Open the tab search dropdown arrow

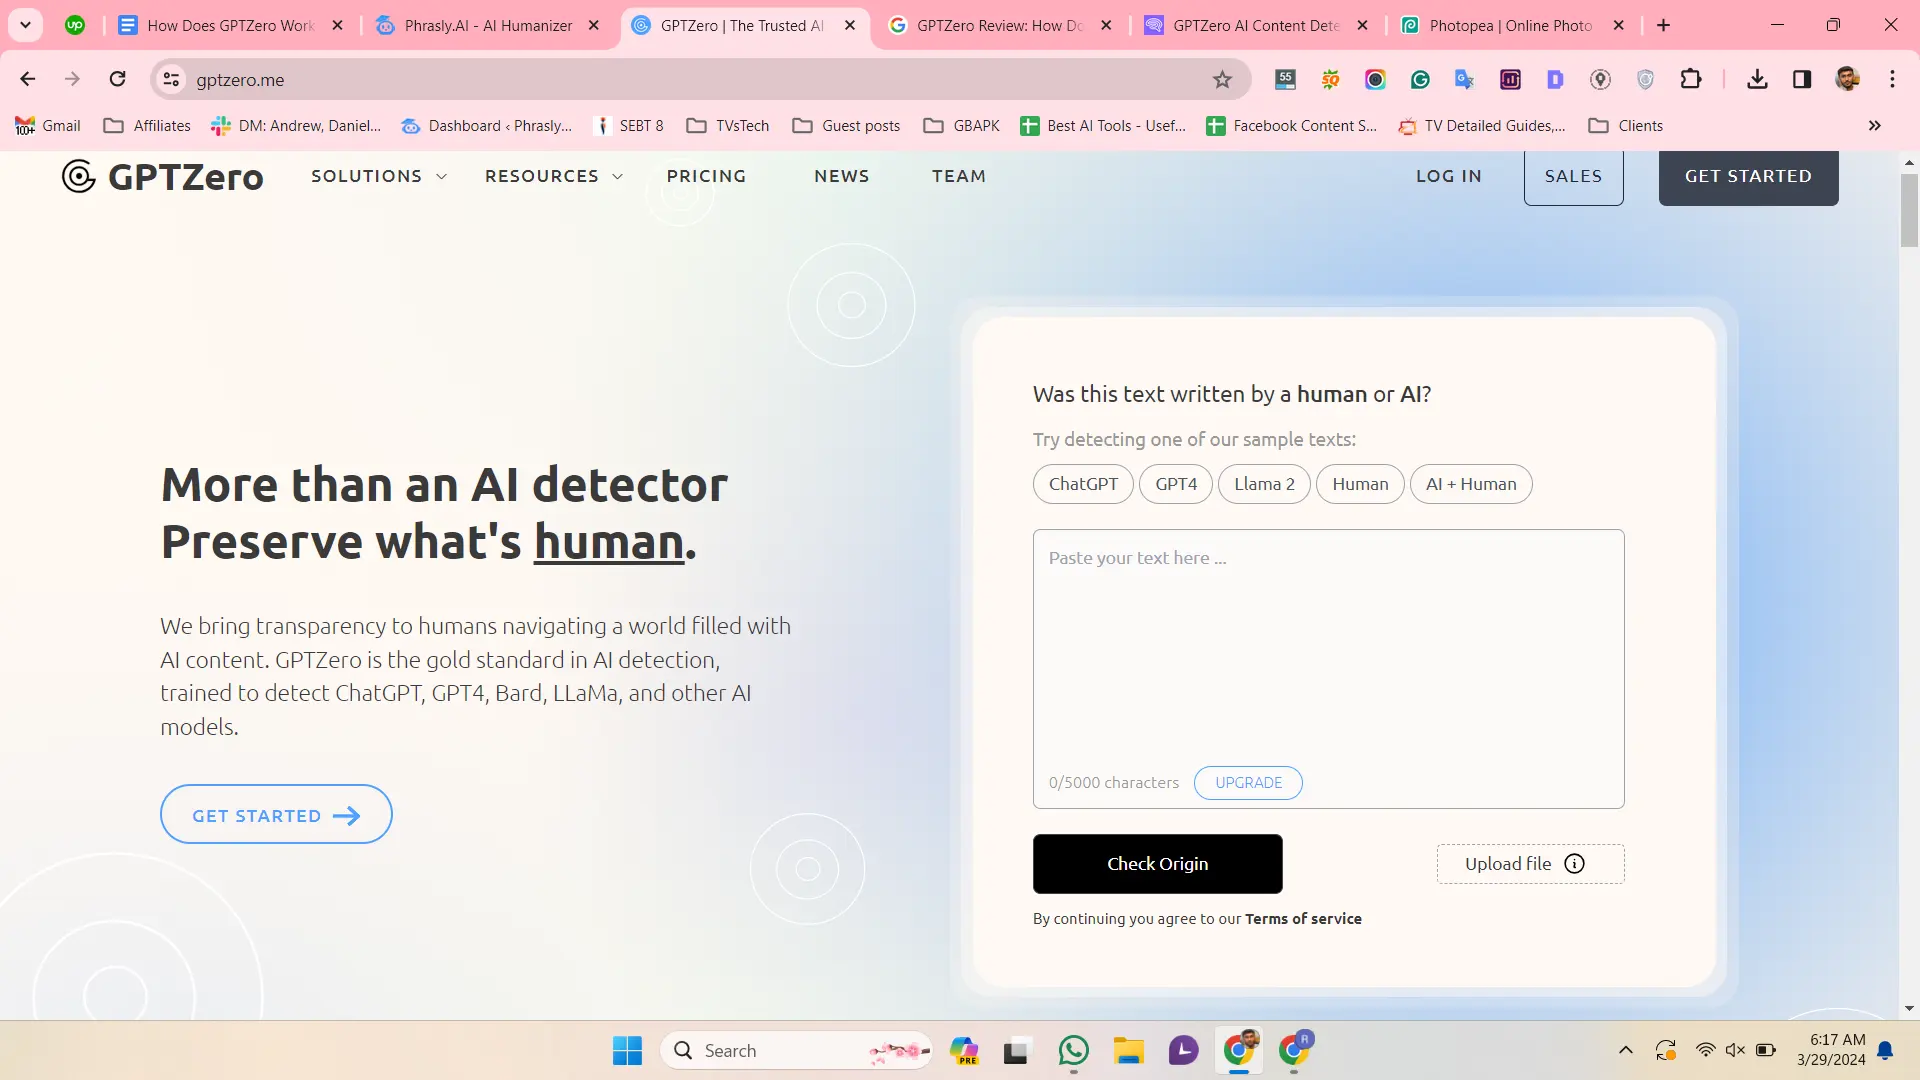(26, 25)
